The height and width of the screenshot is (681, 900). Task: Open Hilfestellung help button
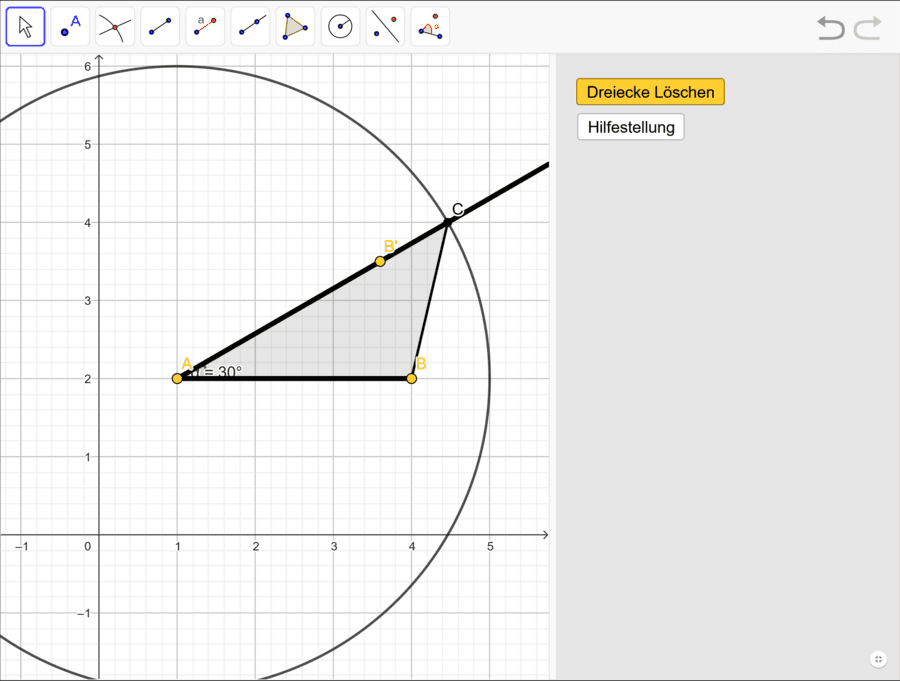631,127
